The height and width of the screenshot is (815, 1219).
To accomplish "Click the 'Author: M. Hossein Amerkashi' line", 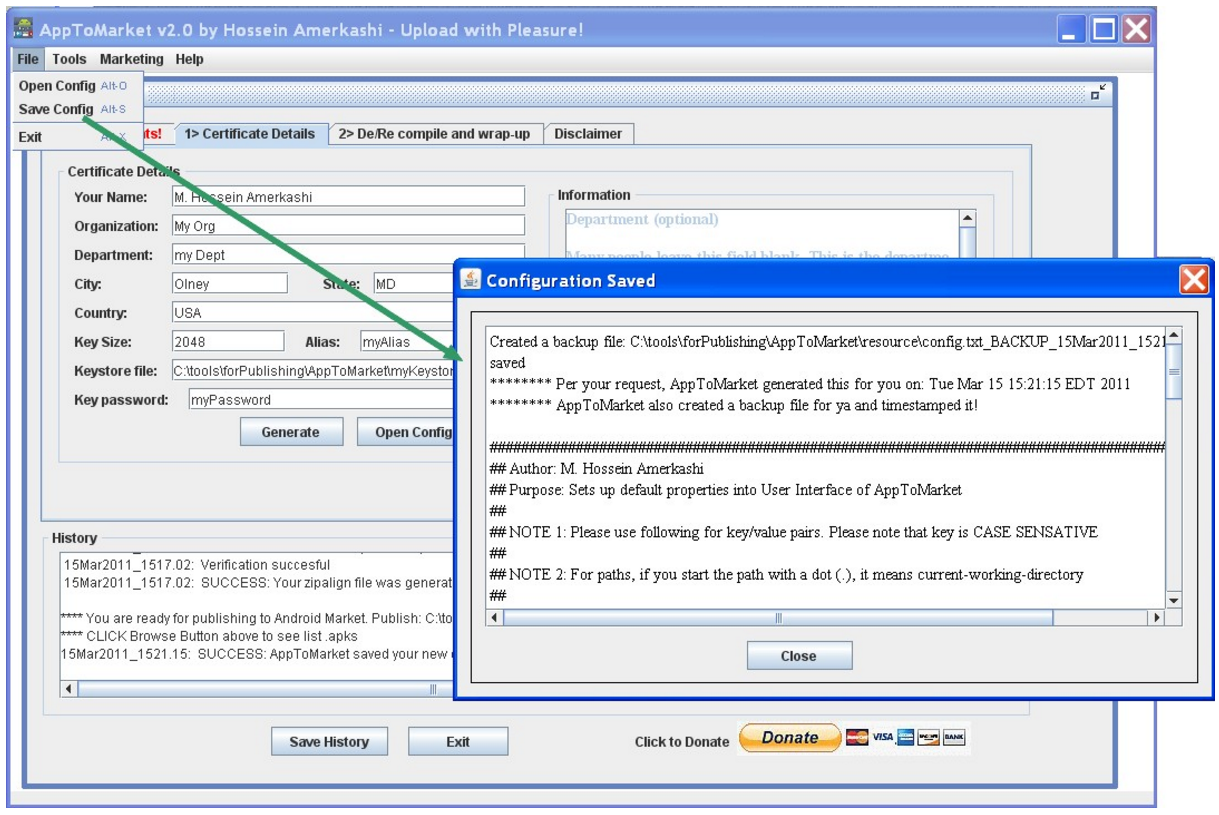I will click(597, 469).
